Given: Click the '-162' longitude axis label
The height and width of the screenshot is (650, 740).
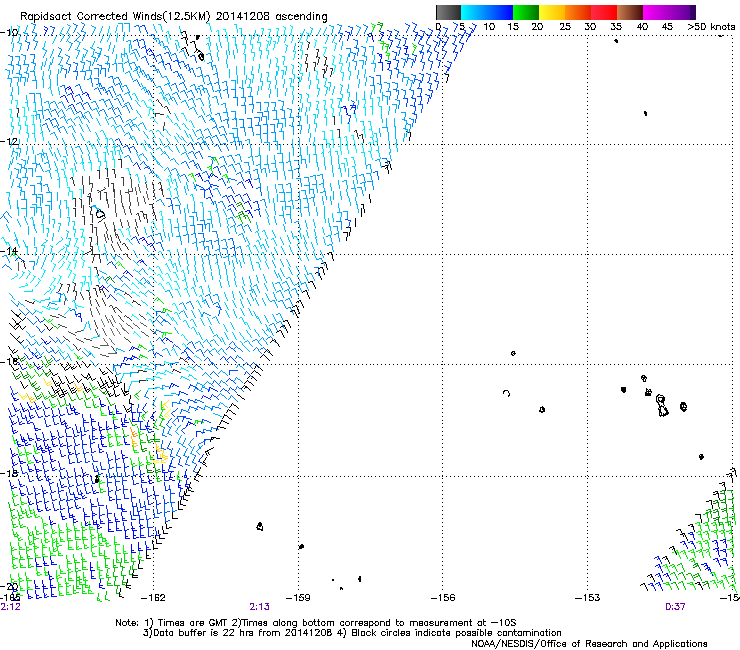Looking at the screenshot, I should pos(153,598).
